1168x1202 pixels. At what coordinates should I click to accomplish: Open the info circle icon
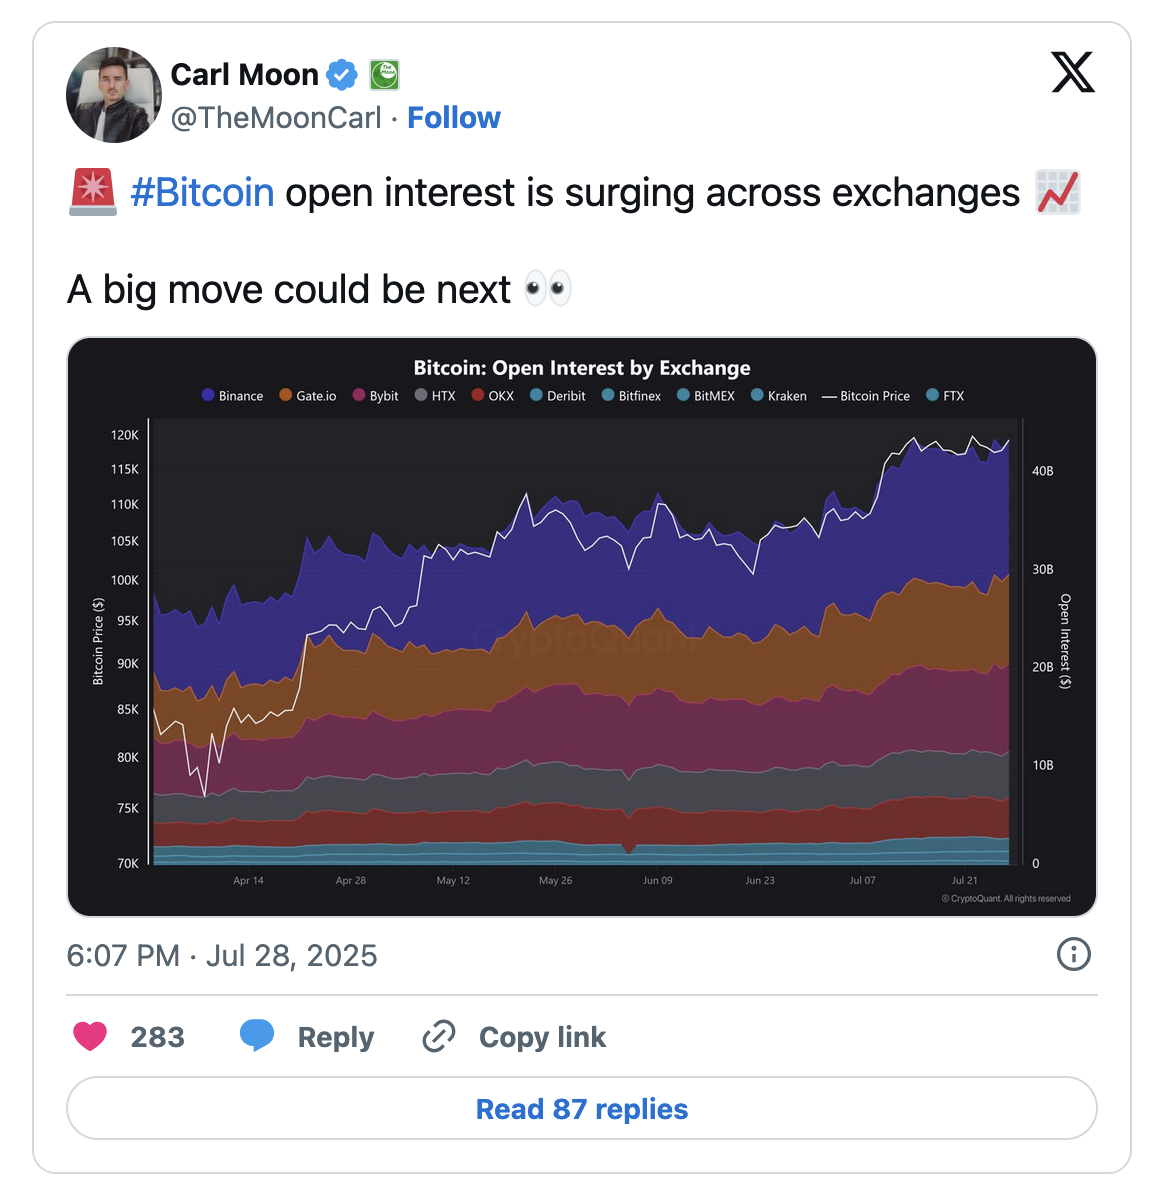point(1073,954)
